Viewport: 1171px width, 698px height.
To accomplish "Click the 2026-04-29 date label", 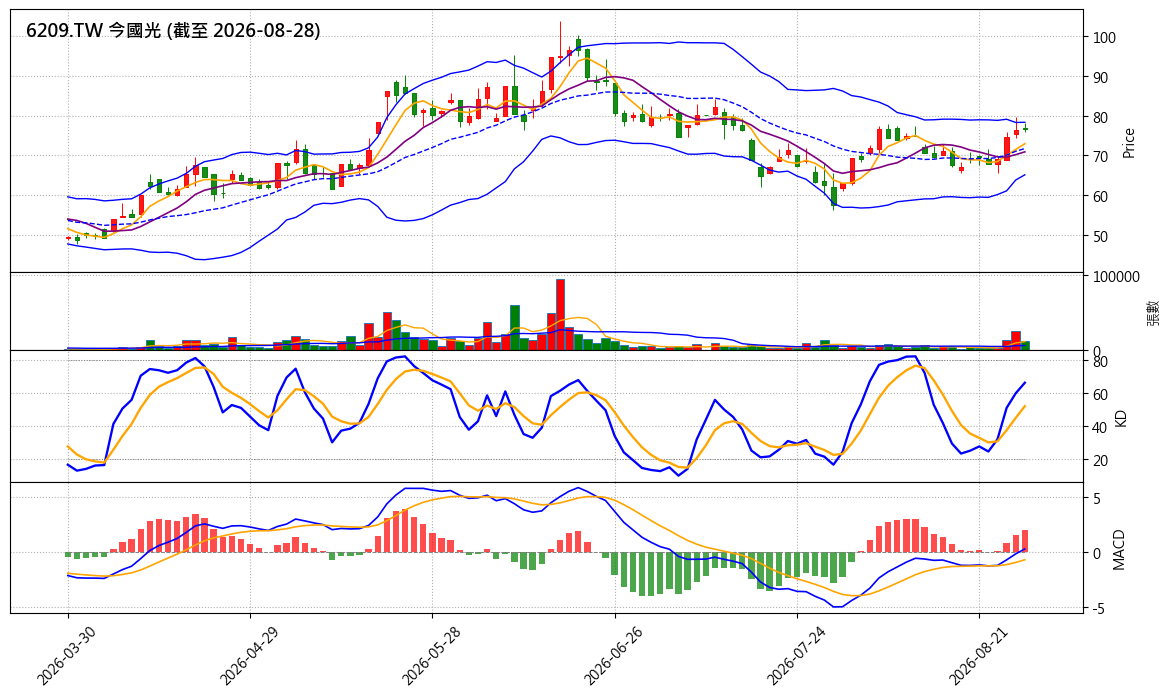I will click(249, 655).
